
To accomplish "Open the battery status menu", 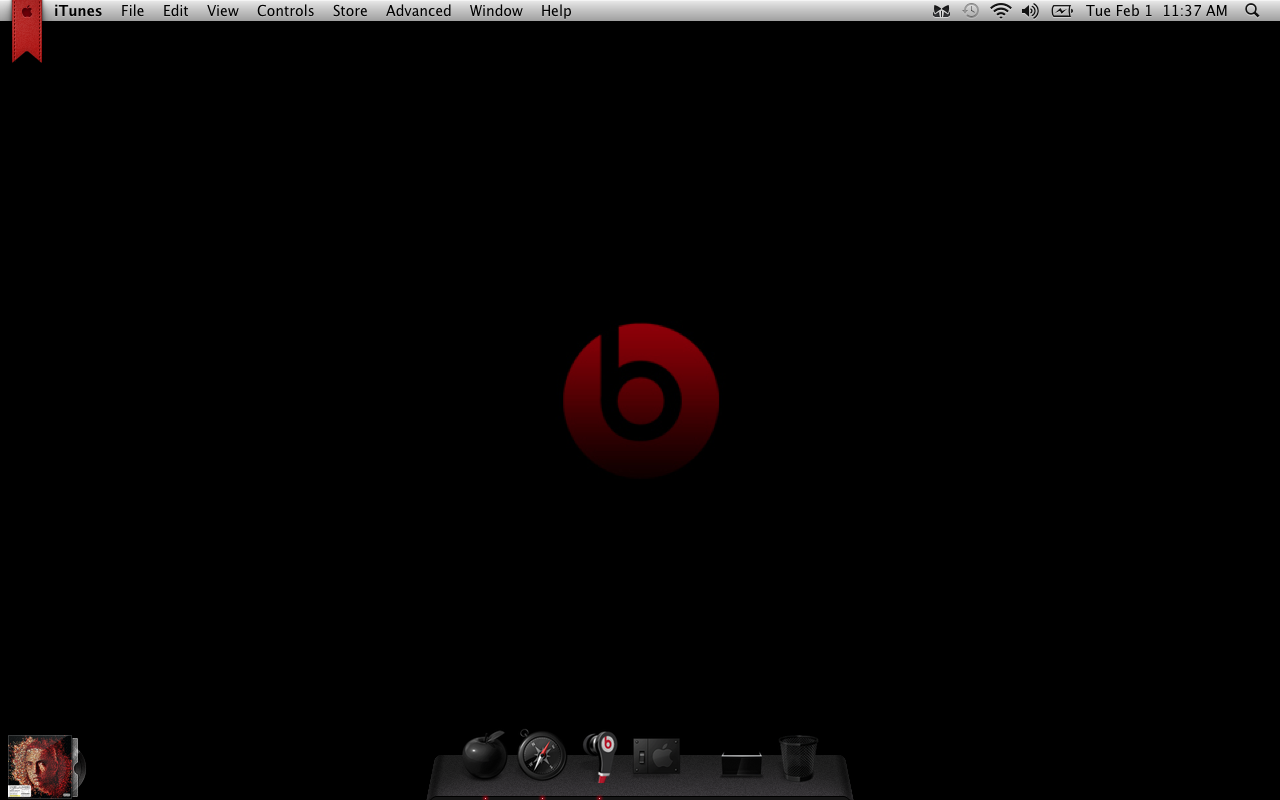I will tap(1062, 11).
